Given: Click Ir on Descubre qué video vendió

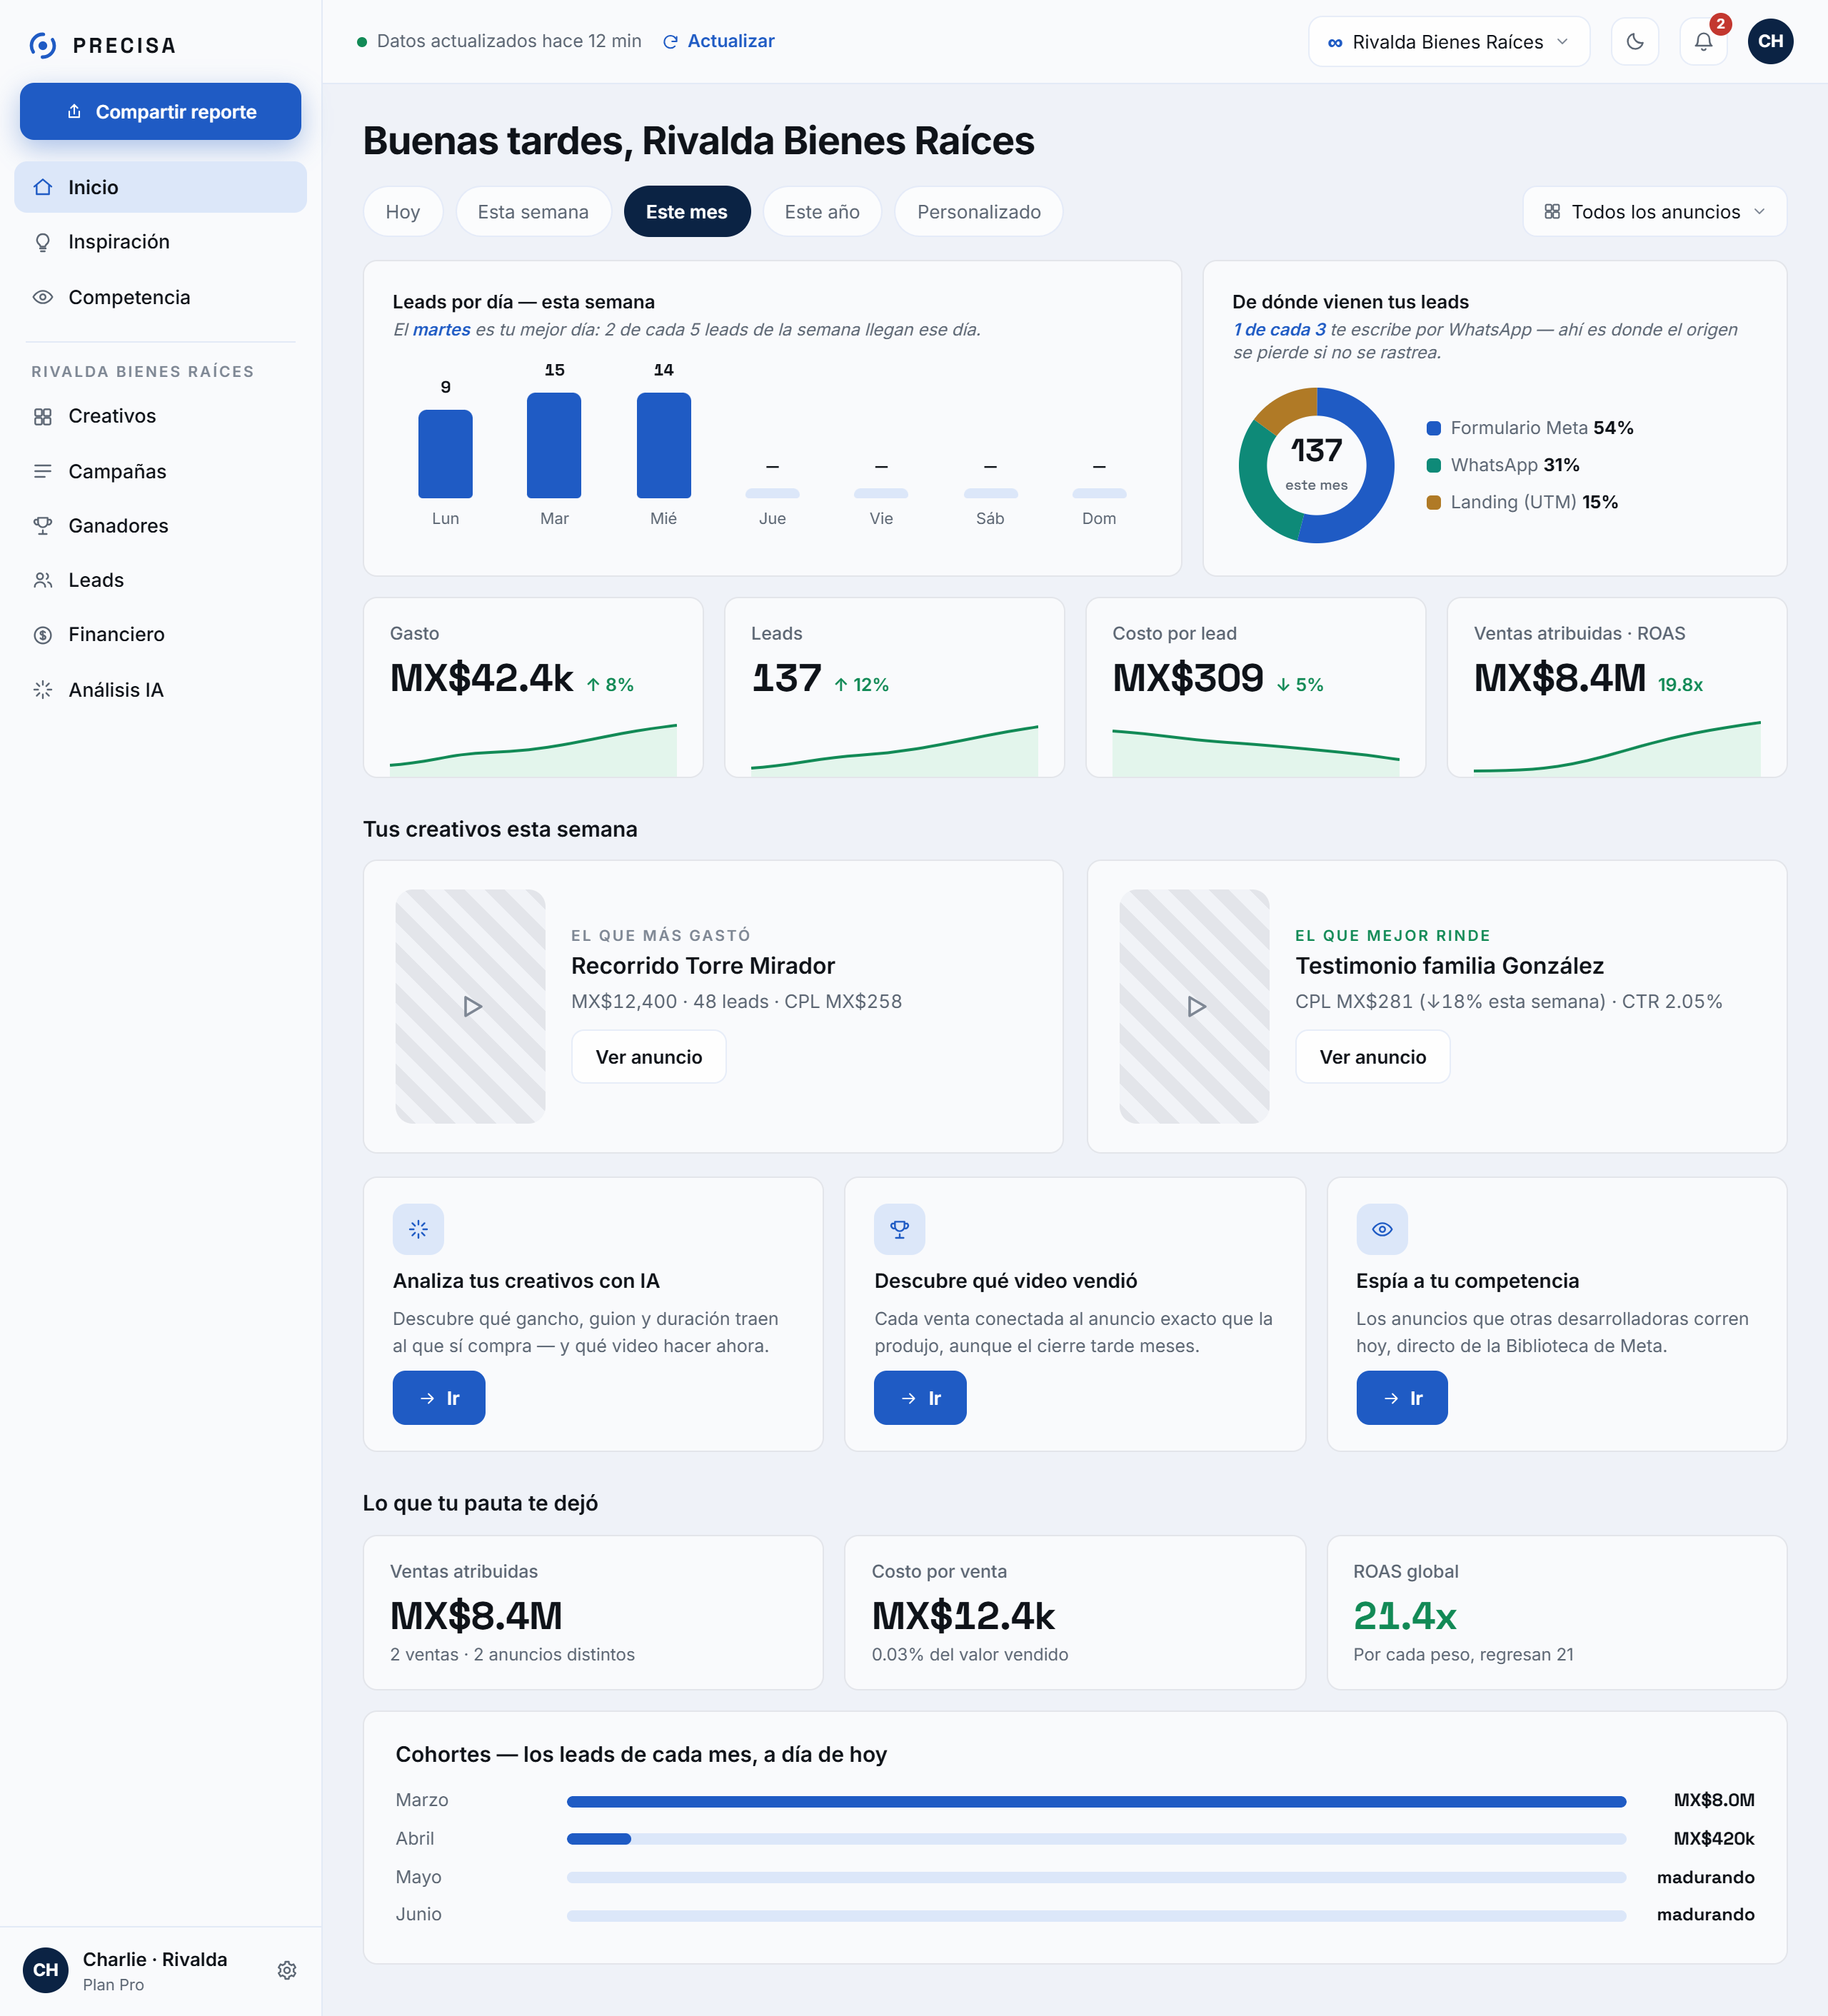Looking at the screenshot, I should (x=920, y=1398).
